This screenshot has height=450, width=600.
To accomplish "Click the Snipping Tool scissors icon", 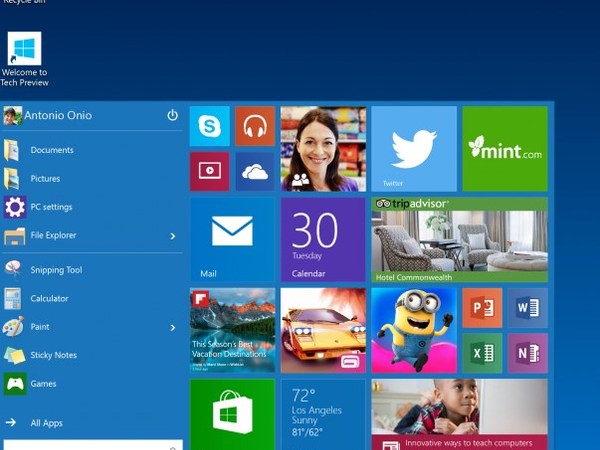I will pyautogui.click(x=13, y=268).
